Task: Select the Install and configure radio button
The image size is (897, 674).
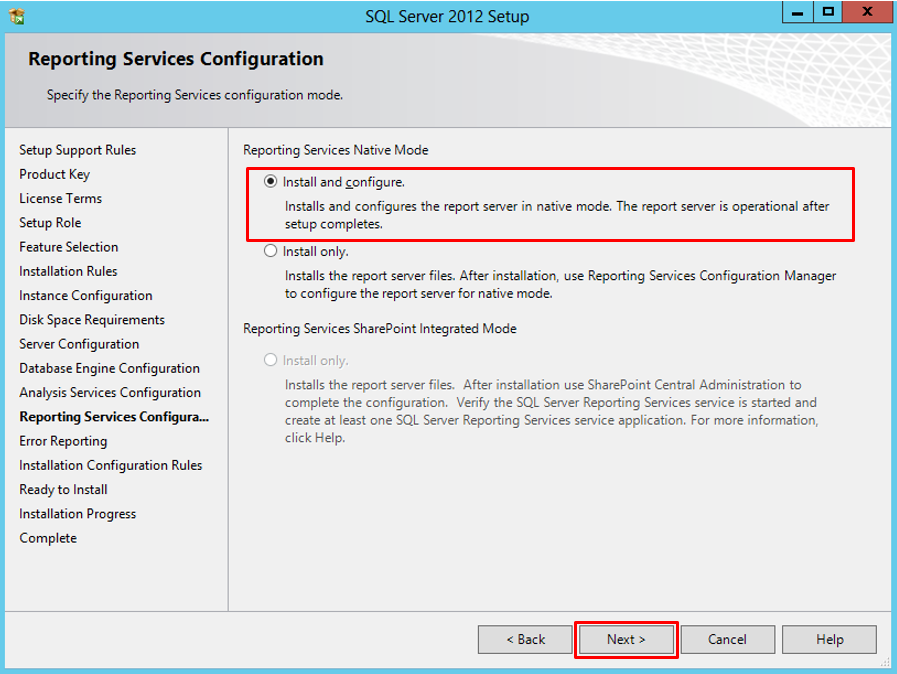Action: 270,182
